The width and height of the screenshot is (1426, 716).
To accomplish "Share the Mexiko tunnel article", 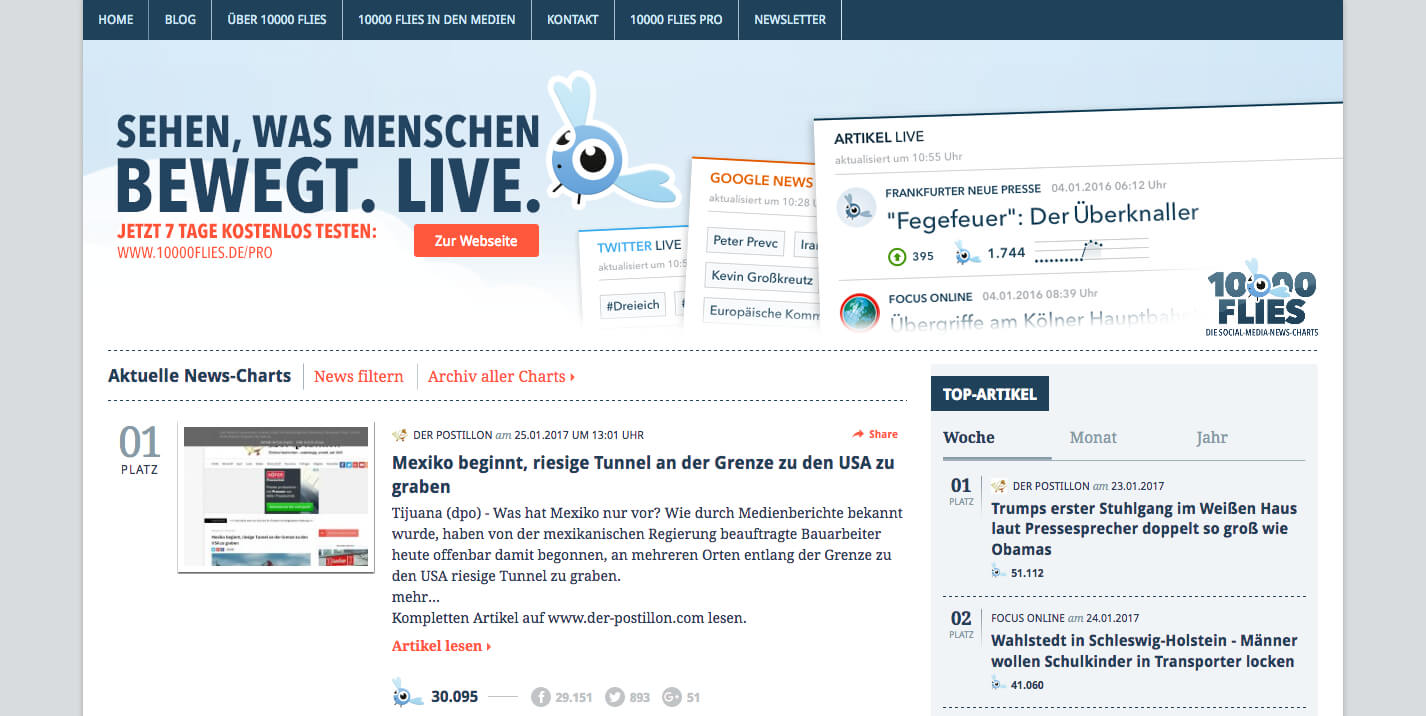I will pyautogui.click(x=875, y=434).
